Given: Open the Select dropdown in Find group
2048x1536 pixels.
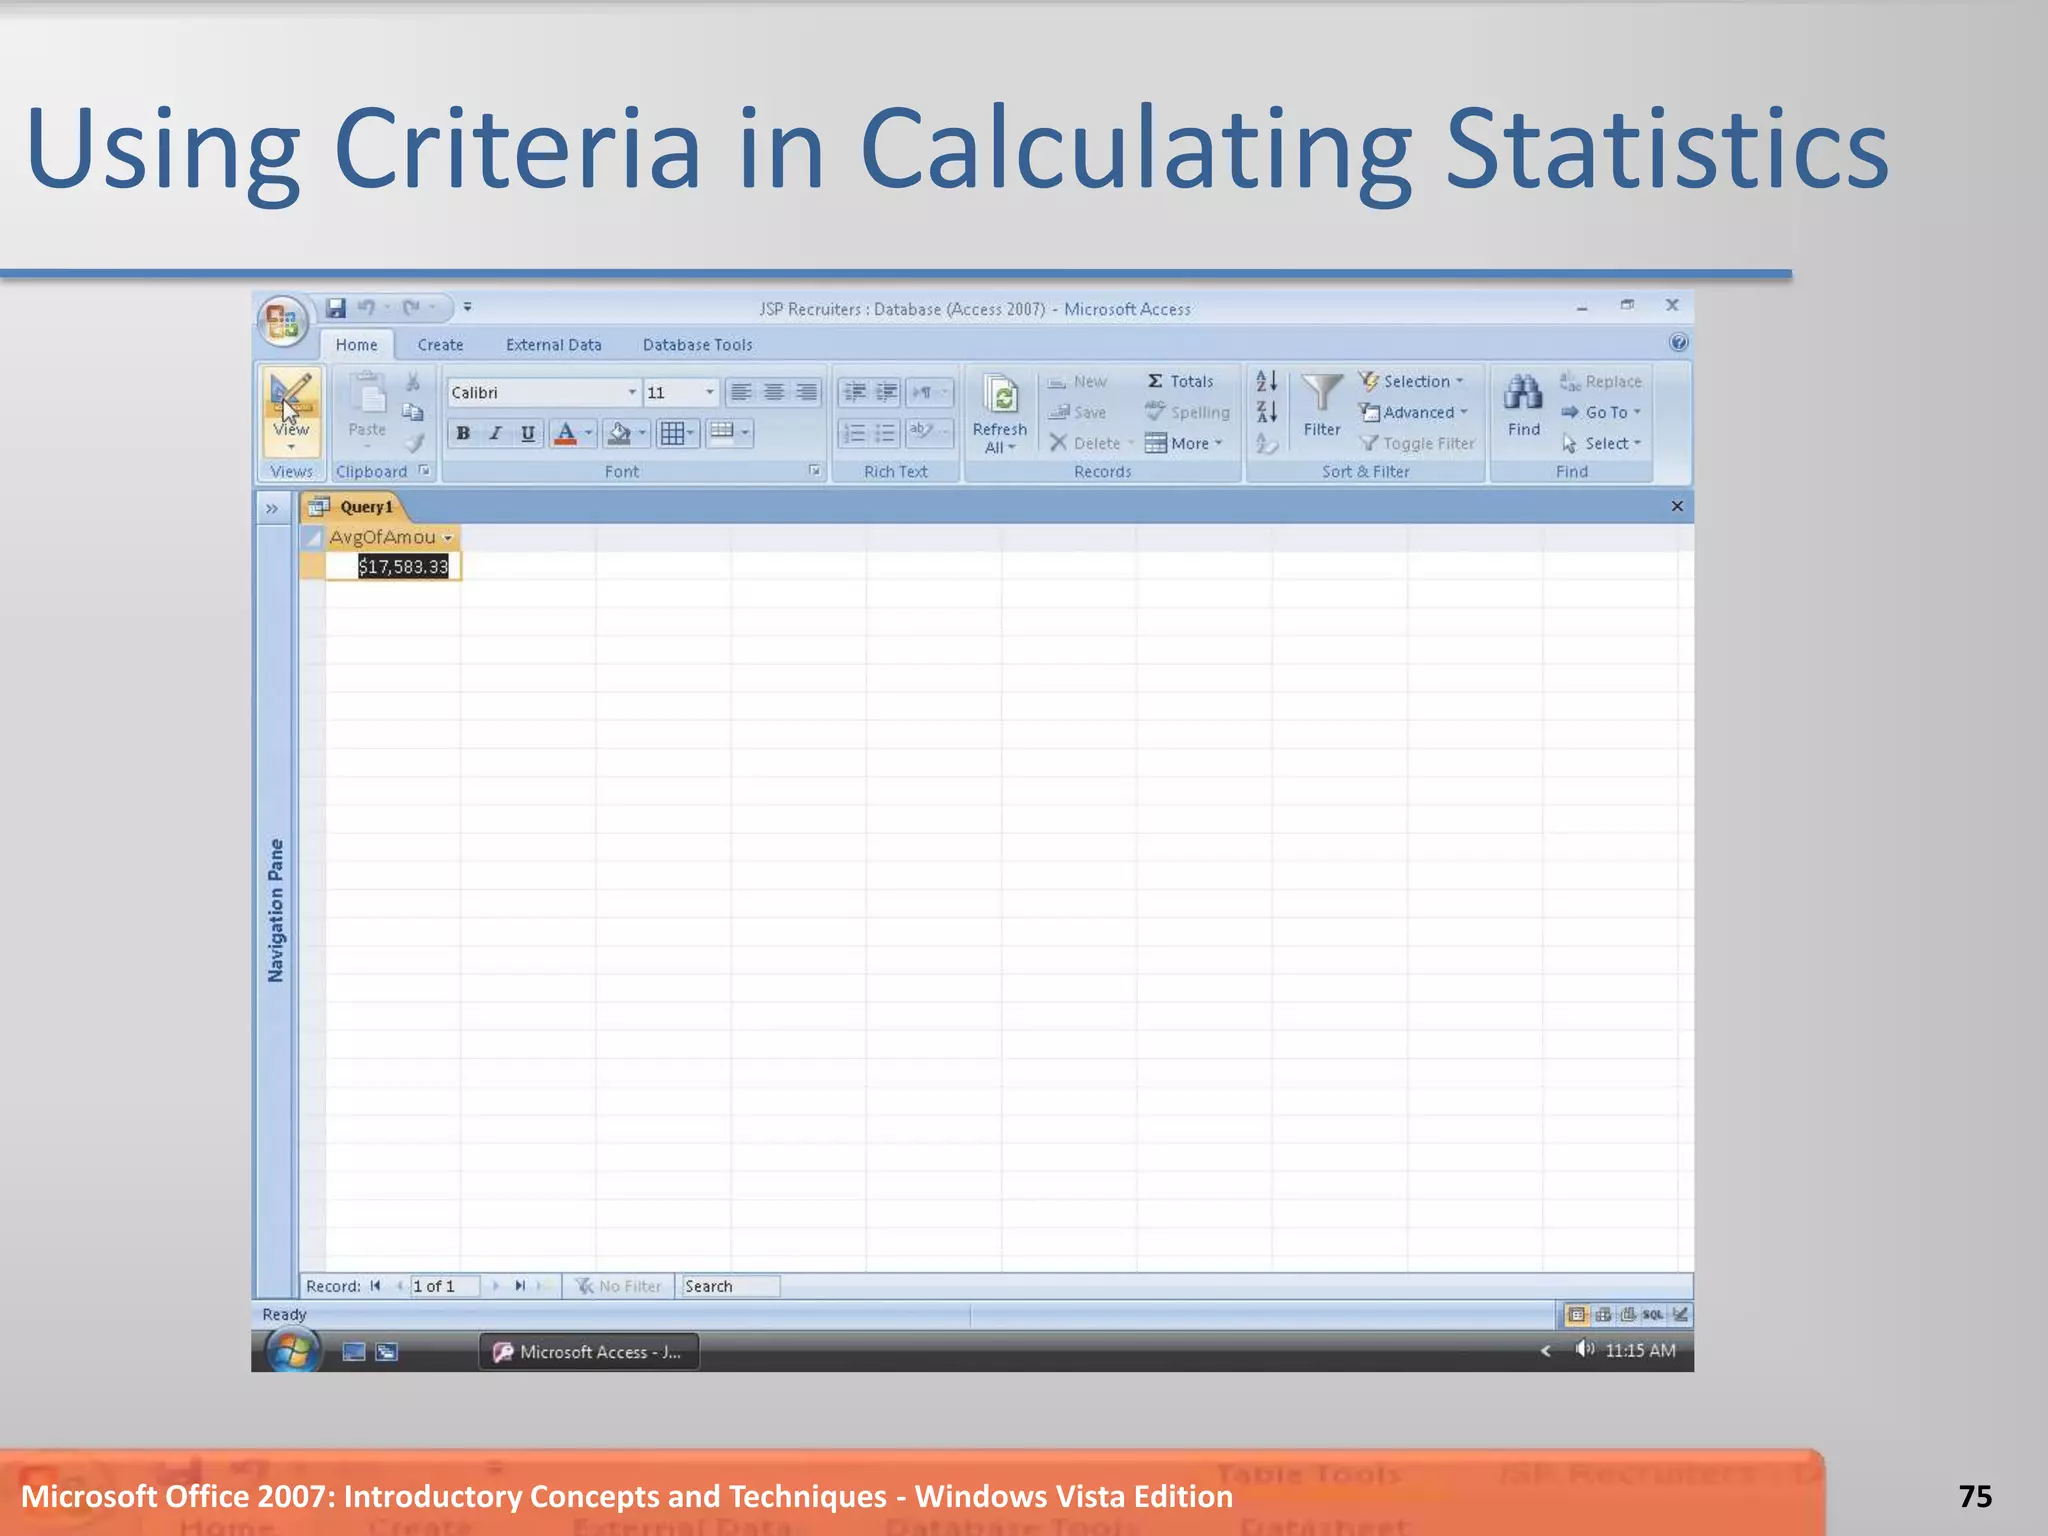Looking at the screenshot, I should (x=1601, y=443).
